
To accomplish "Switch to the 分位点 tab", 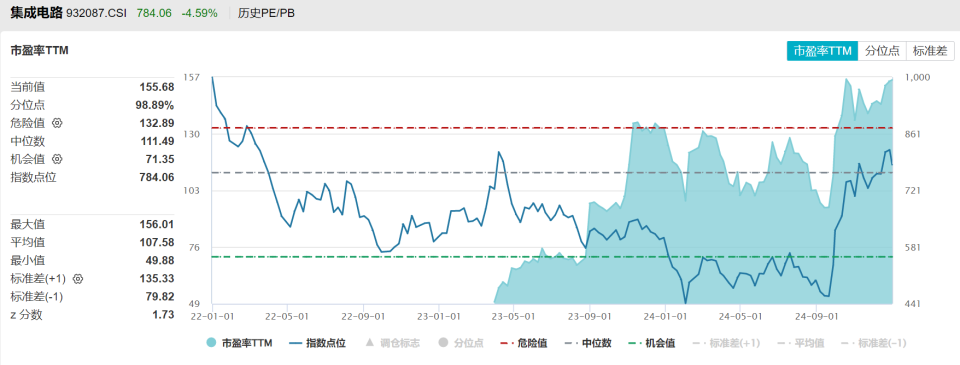I will click(882, 51).
